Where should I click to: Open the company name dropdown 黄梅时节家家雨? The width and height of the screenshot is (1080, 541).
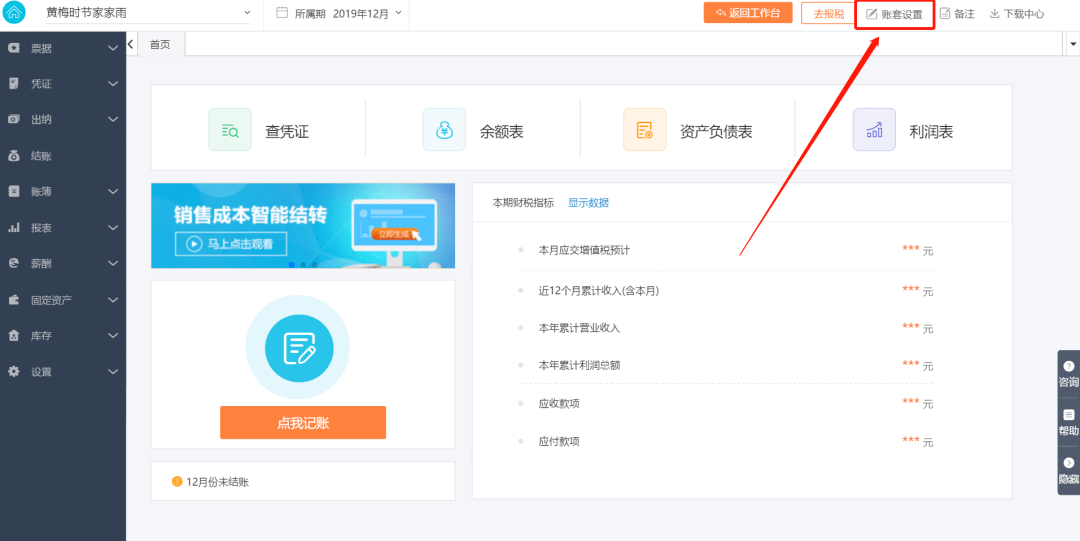(x=148, y=13)
